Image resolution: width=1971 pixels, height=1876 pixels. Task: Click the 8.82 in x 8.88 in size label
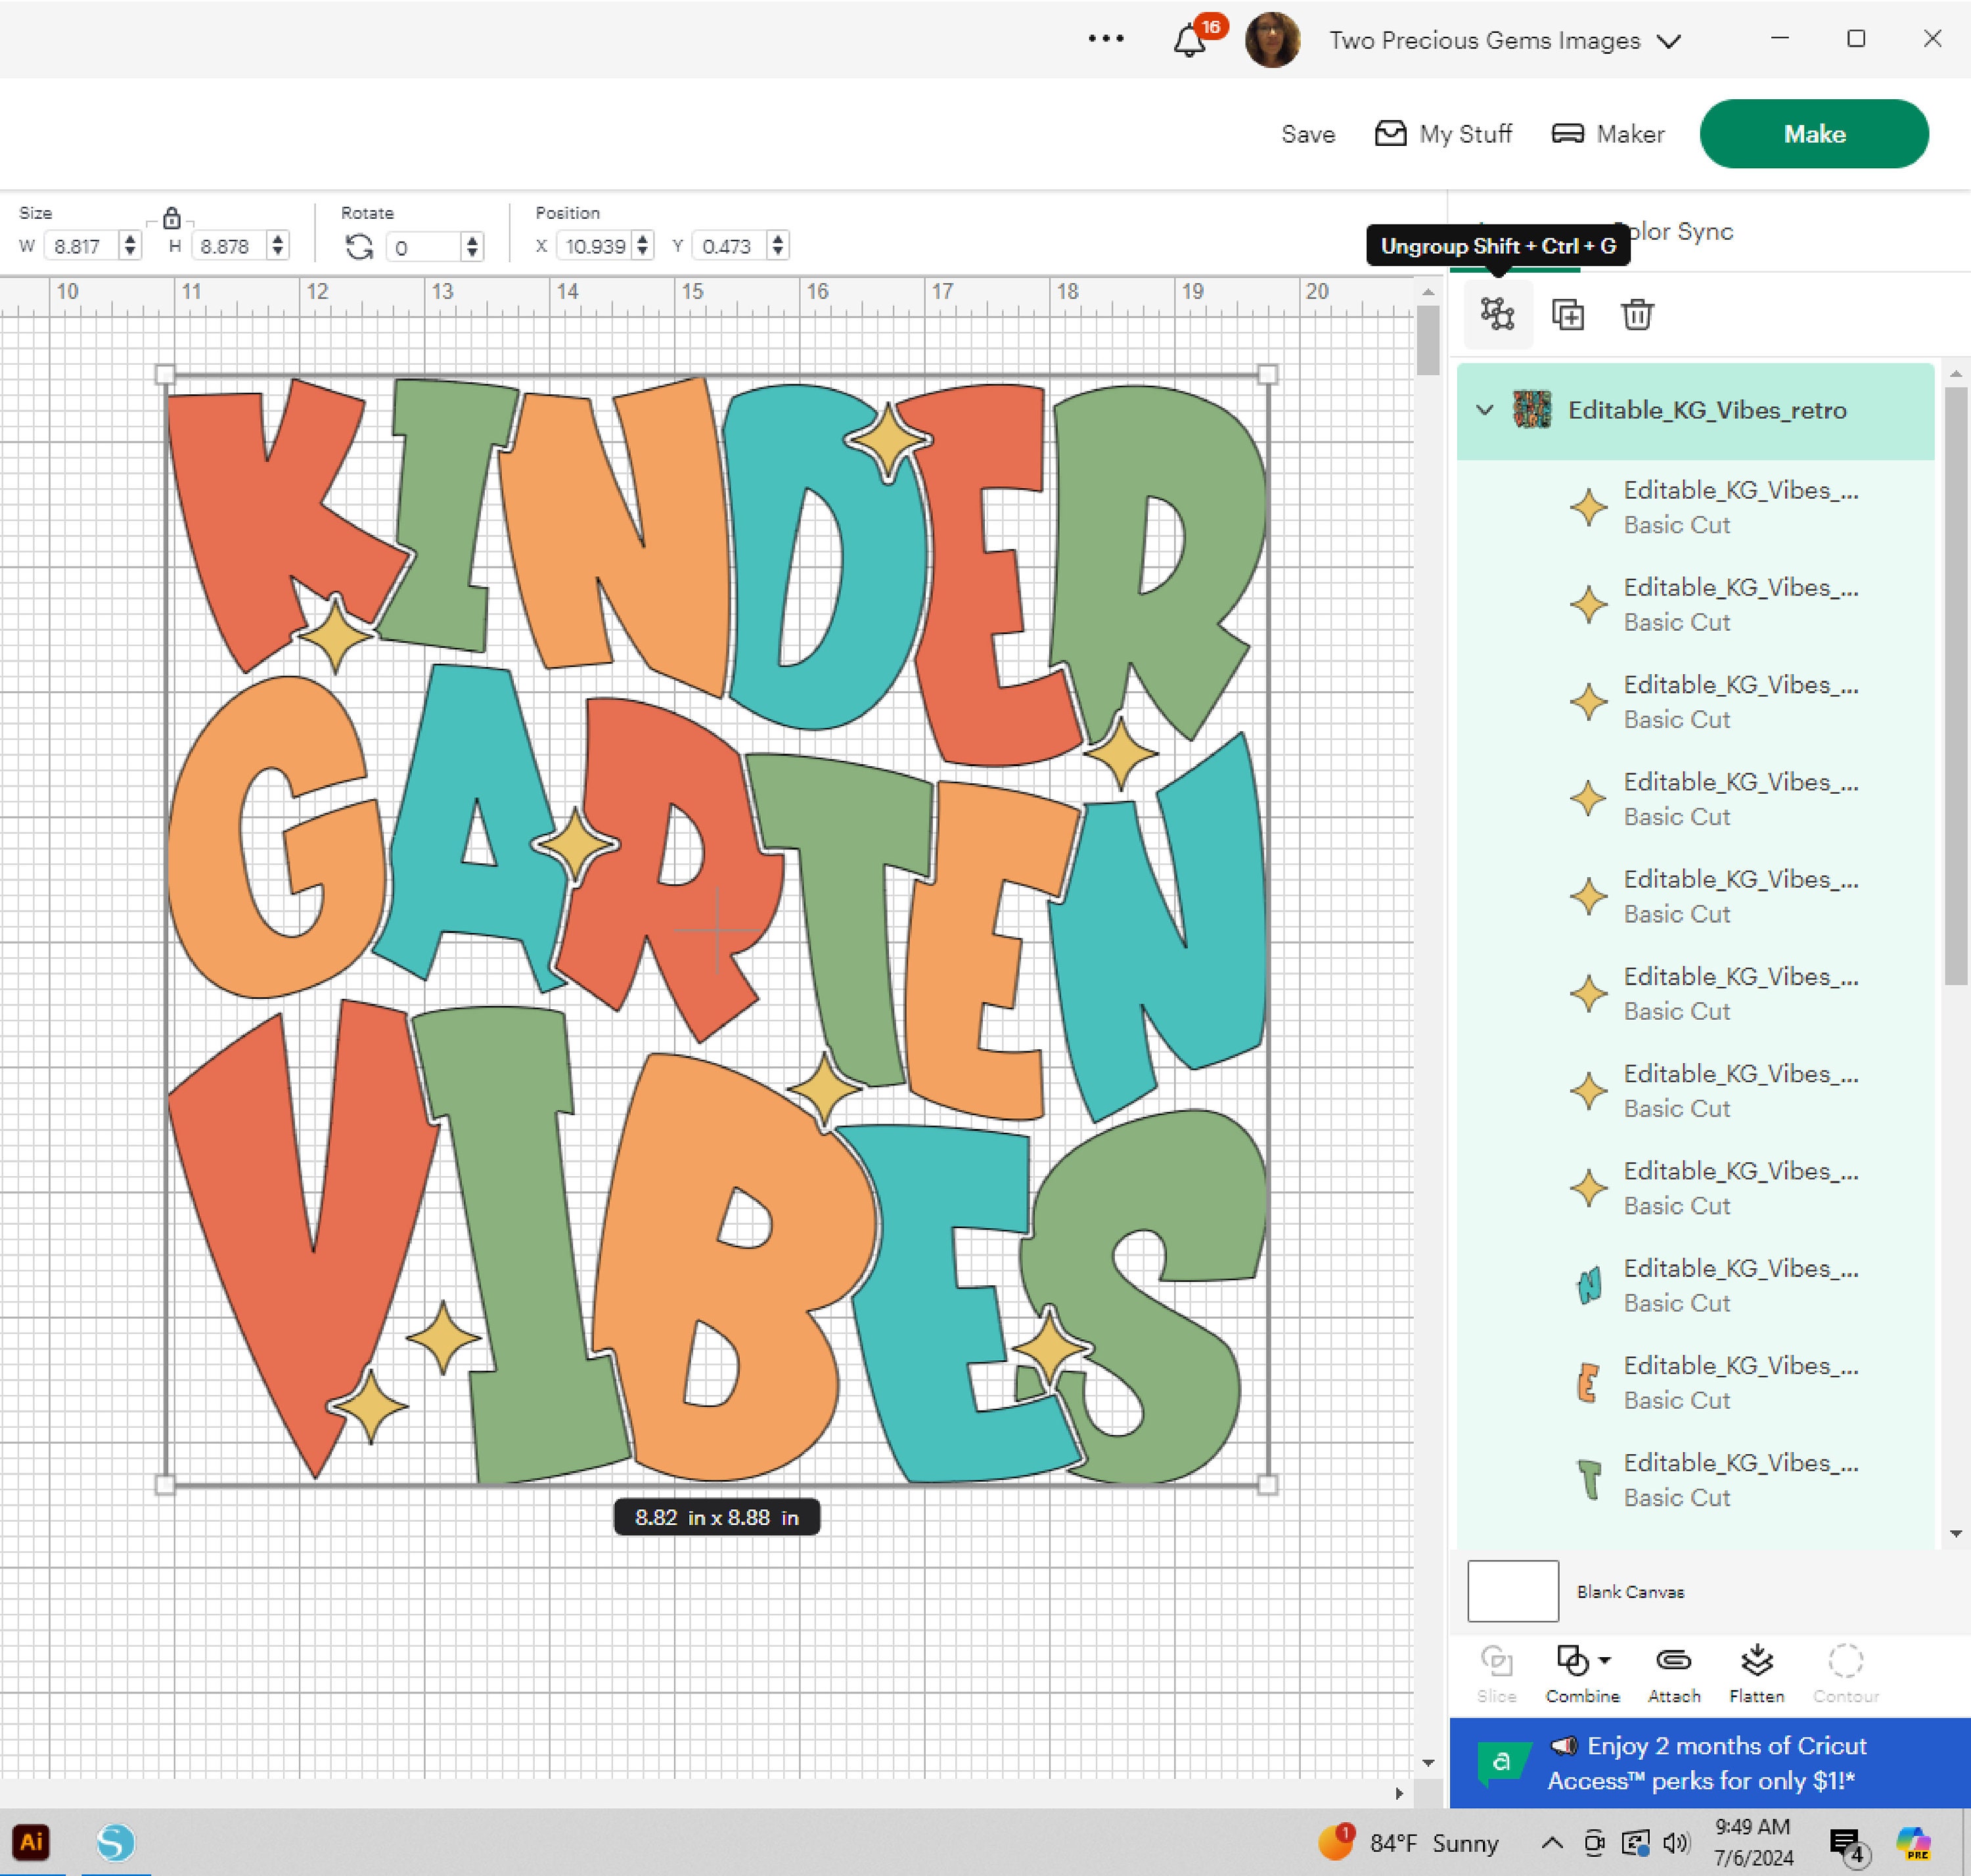(716, 1517)
